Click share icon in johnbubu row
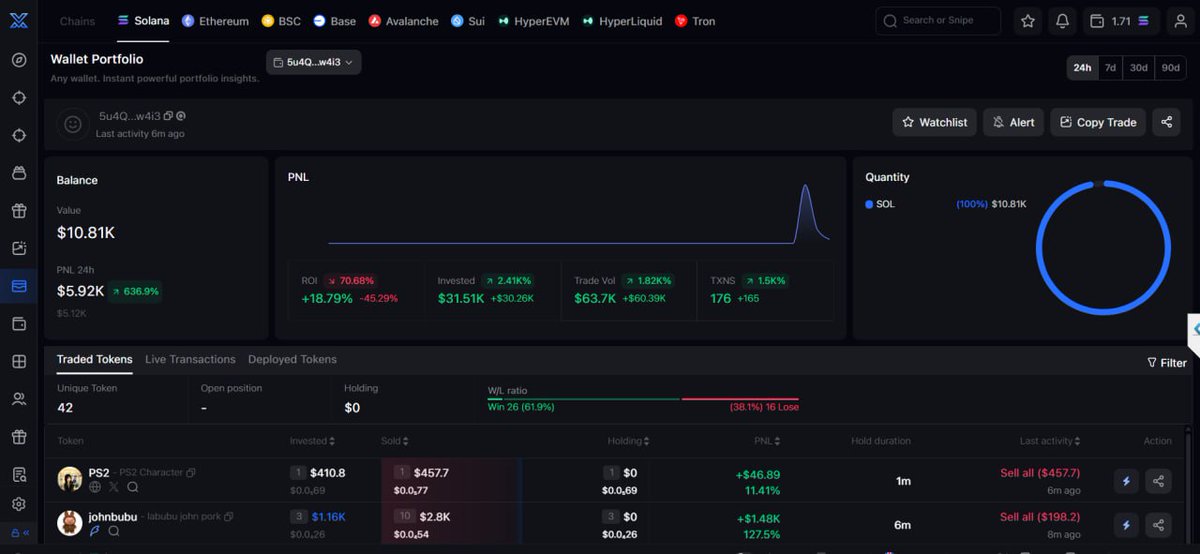This screenshot has height=554, width=1200. (x=1158, y=525)
